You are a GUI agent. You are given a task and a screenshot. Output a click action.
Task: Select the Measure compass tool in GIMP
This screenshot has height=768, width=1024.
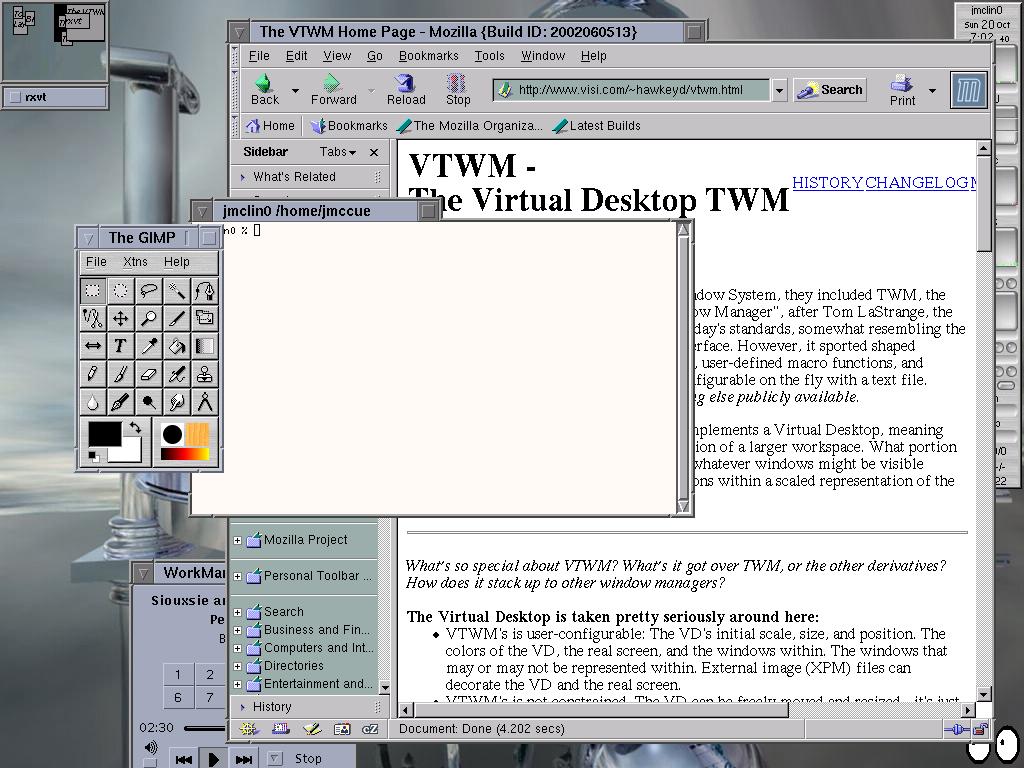[x=204, y=402]
